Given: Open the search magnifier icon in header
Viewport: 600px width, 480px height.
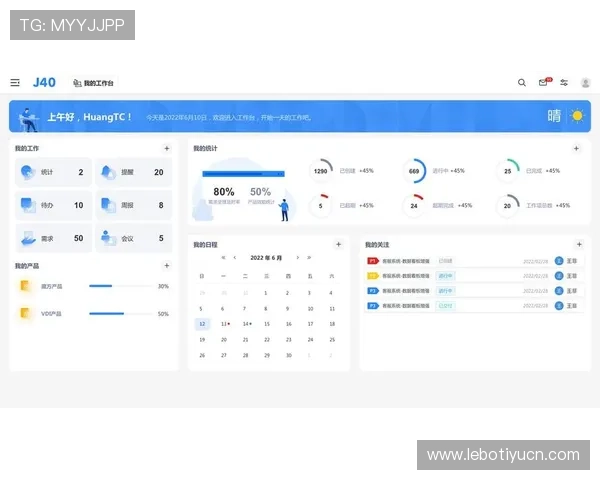Looking at the screenshot, I should coord(521,83).
